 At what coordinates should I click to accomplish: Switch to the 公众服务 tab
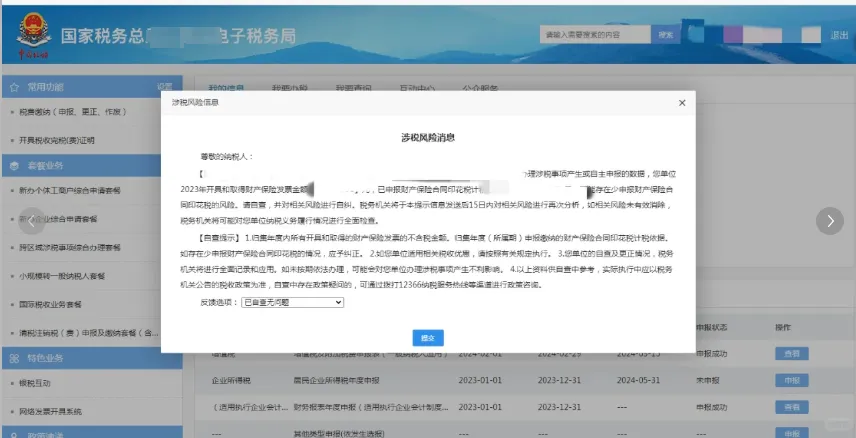tap(480, 88)
